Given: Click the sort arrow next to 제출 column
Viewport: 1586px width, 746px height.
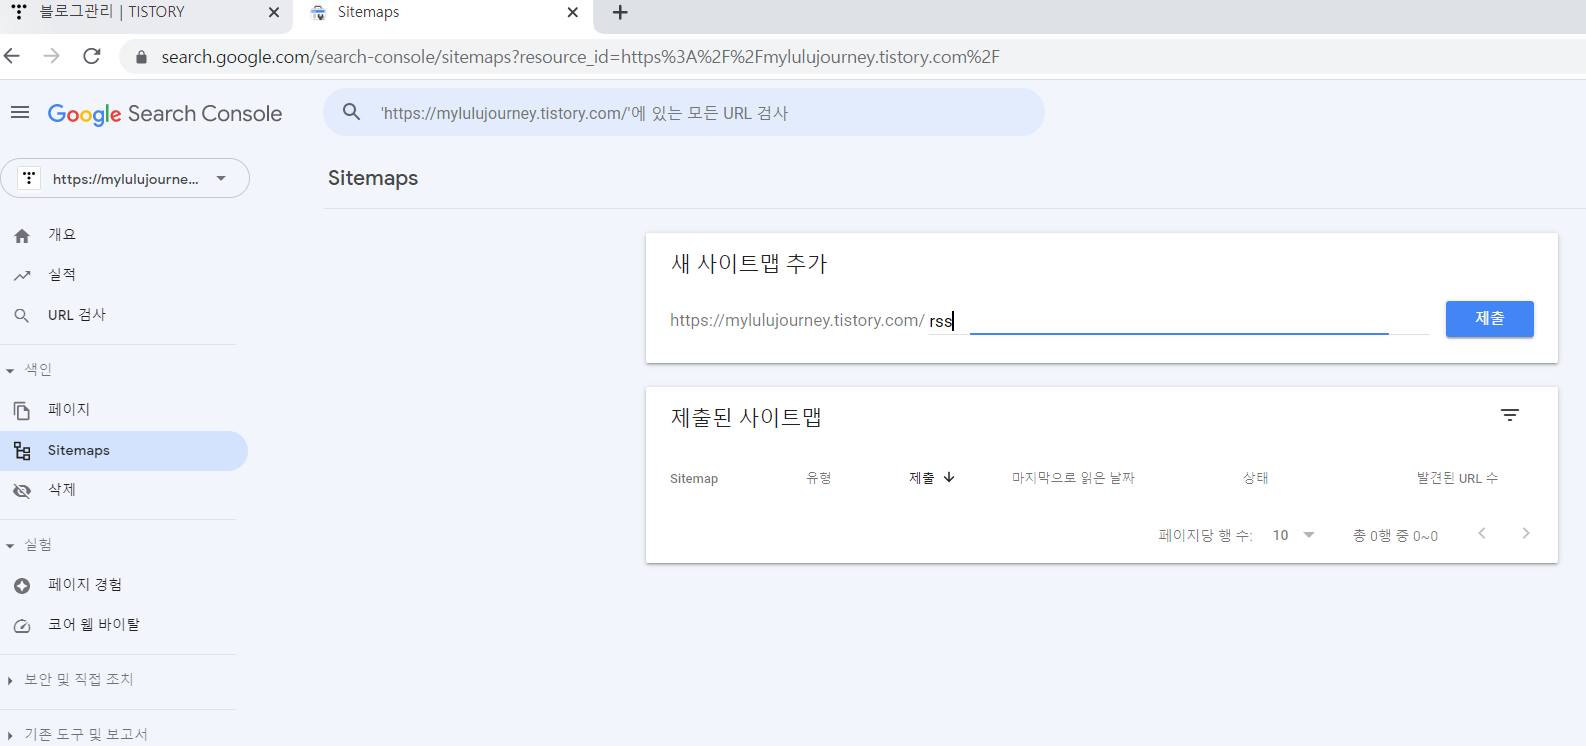Looking at the screenshot, I should (949, 478).
